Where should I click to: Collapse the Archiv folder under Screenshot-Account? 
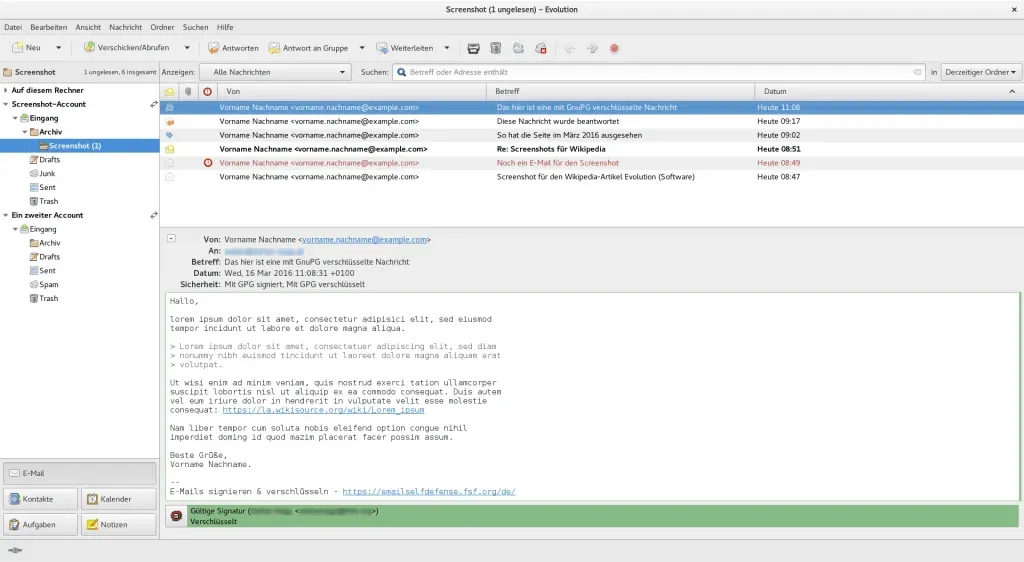(x=25, y=132)
